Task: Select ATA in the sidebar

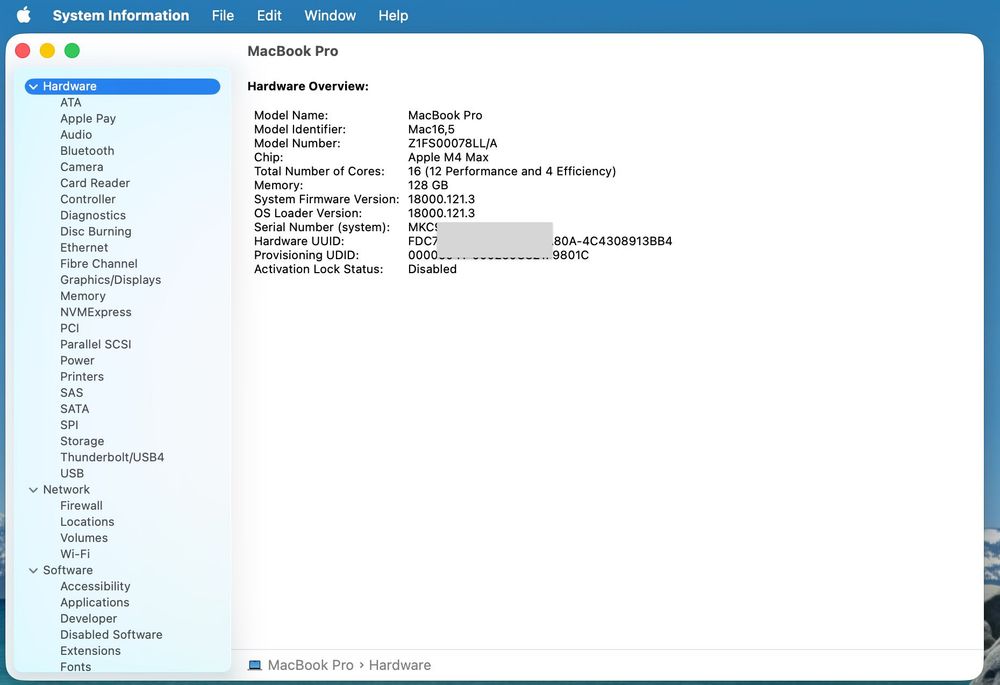Action: pyautogui.click(x=71, y=103)
